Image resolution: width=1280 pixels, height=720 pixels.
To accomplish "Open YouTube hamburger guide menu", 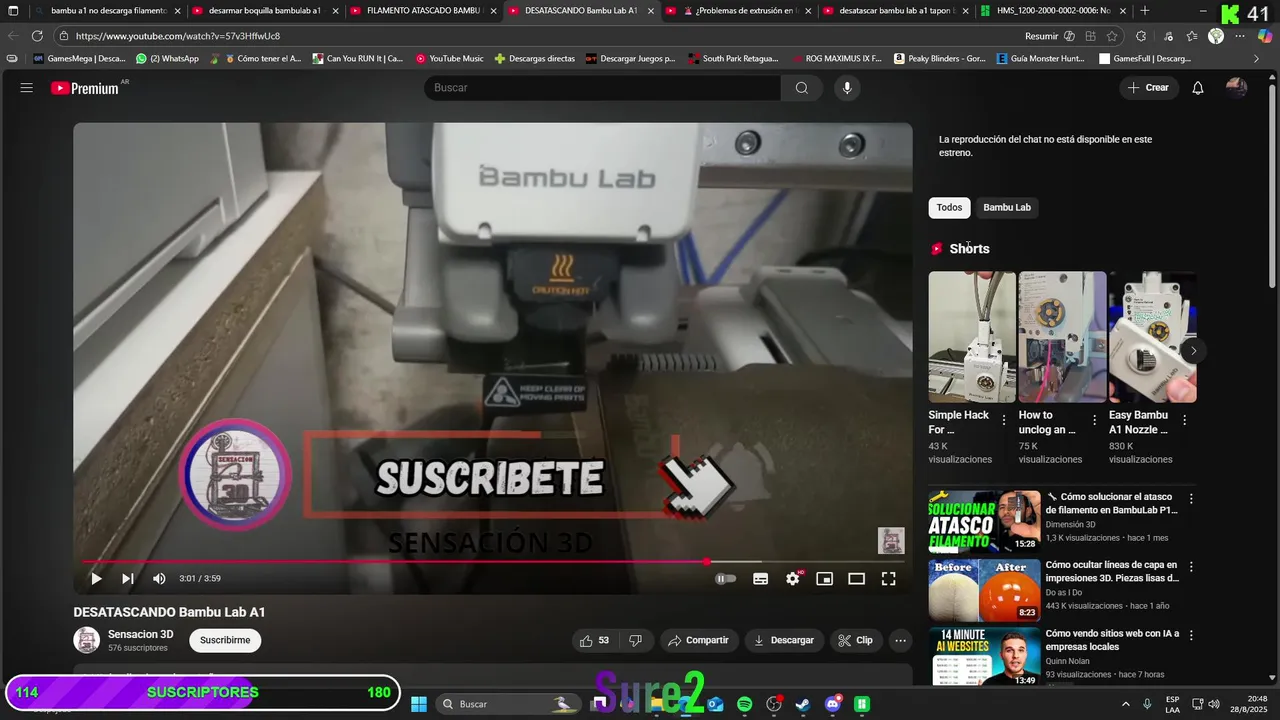I will click(x=27, y=88).
